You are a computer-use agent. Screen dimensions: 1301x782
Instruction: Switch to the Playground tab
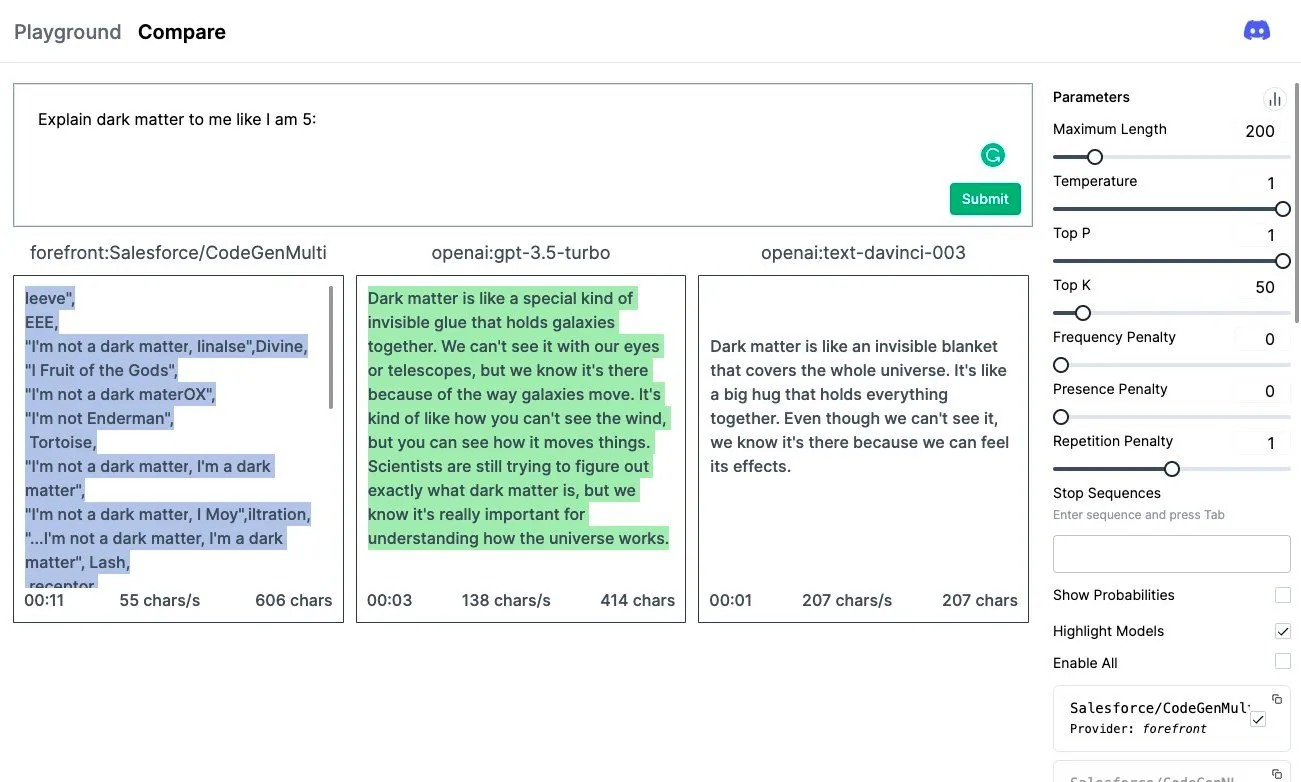[67, 32]
